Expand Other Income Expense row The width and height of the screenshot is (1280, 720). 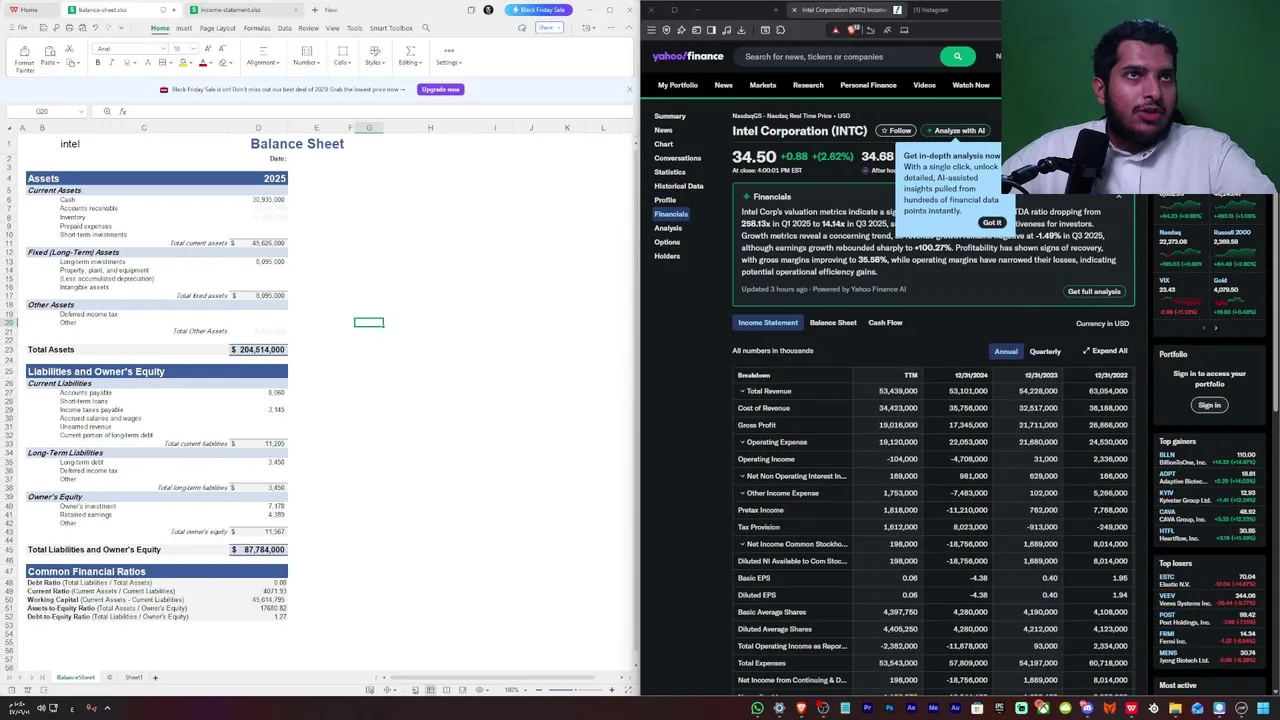pyautogui.click(x=742, y=493)
